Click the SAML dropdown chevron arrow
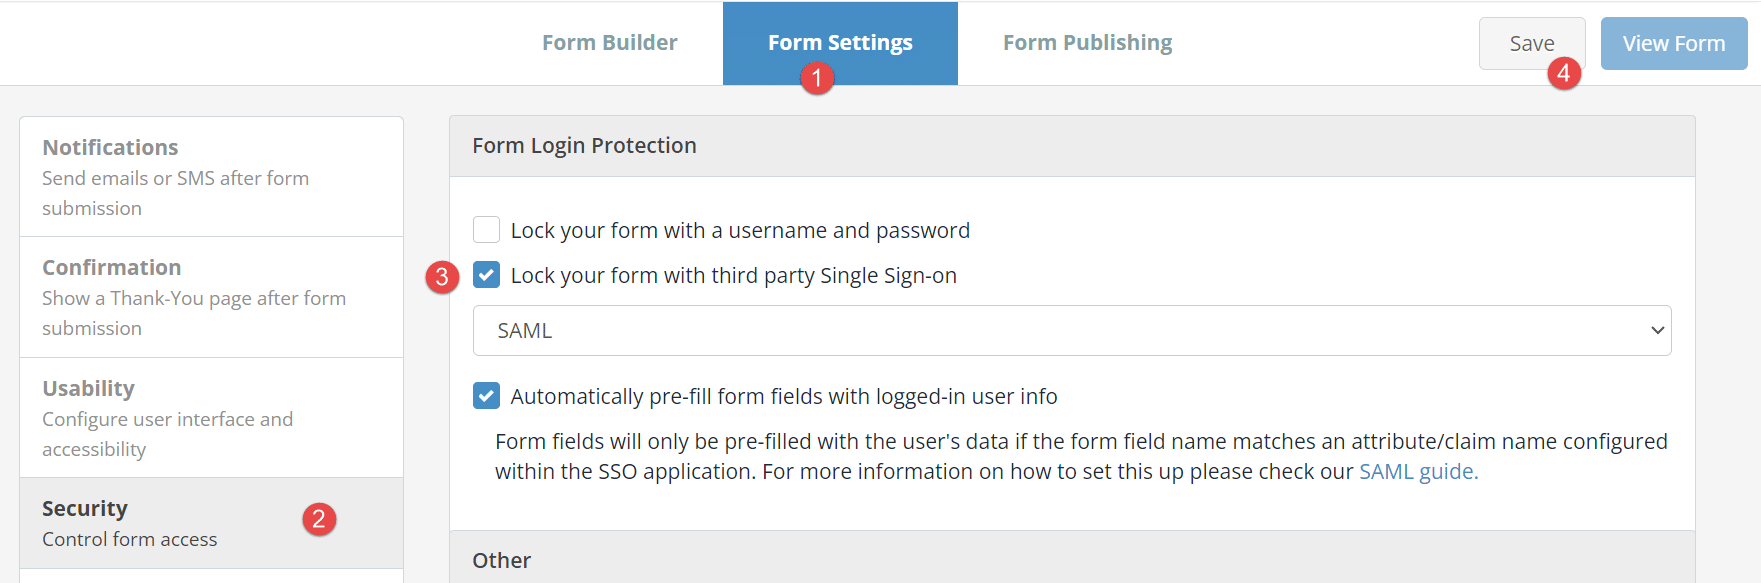Image resolution: width=1761 pixels, height=583 pixels. (1657, 331)
